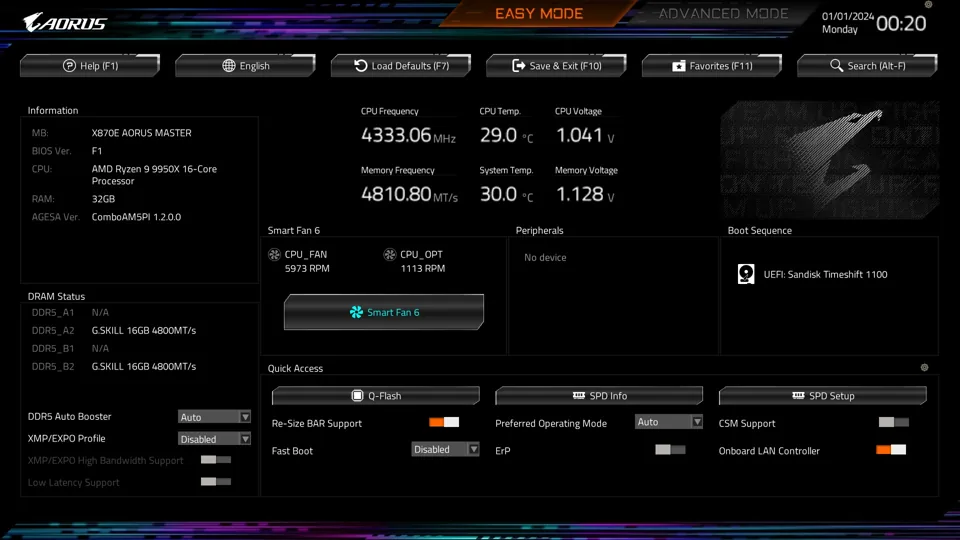This screenshot has height=540, width=960.
Task: Open Preferred Operating Mode dropdown
Action: (x=669, y=422)
